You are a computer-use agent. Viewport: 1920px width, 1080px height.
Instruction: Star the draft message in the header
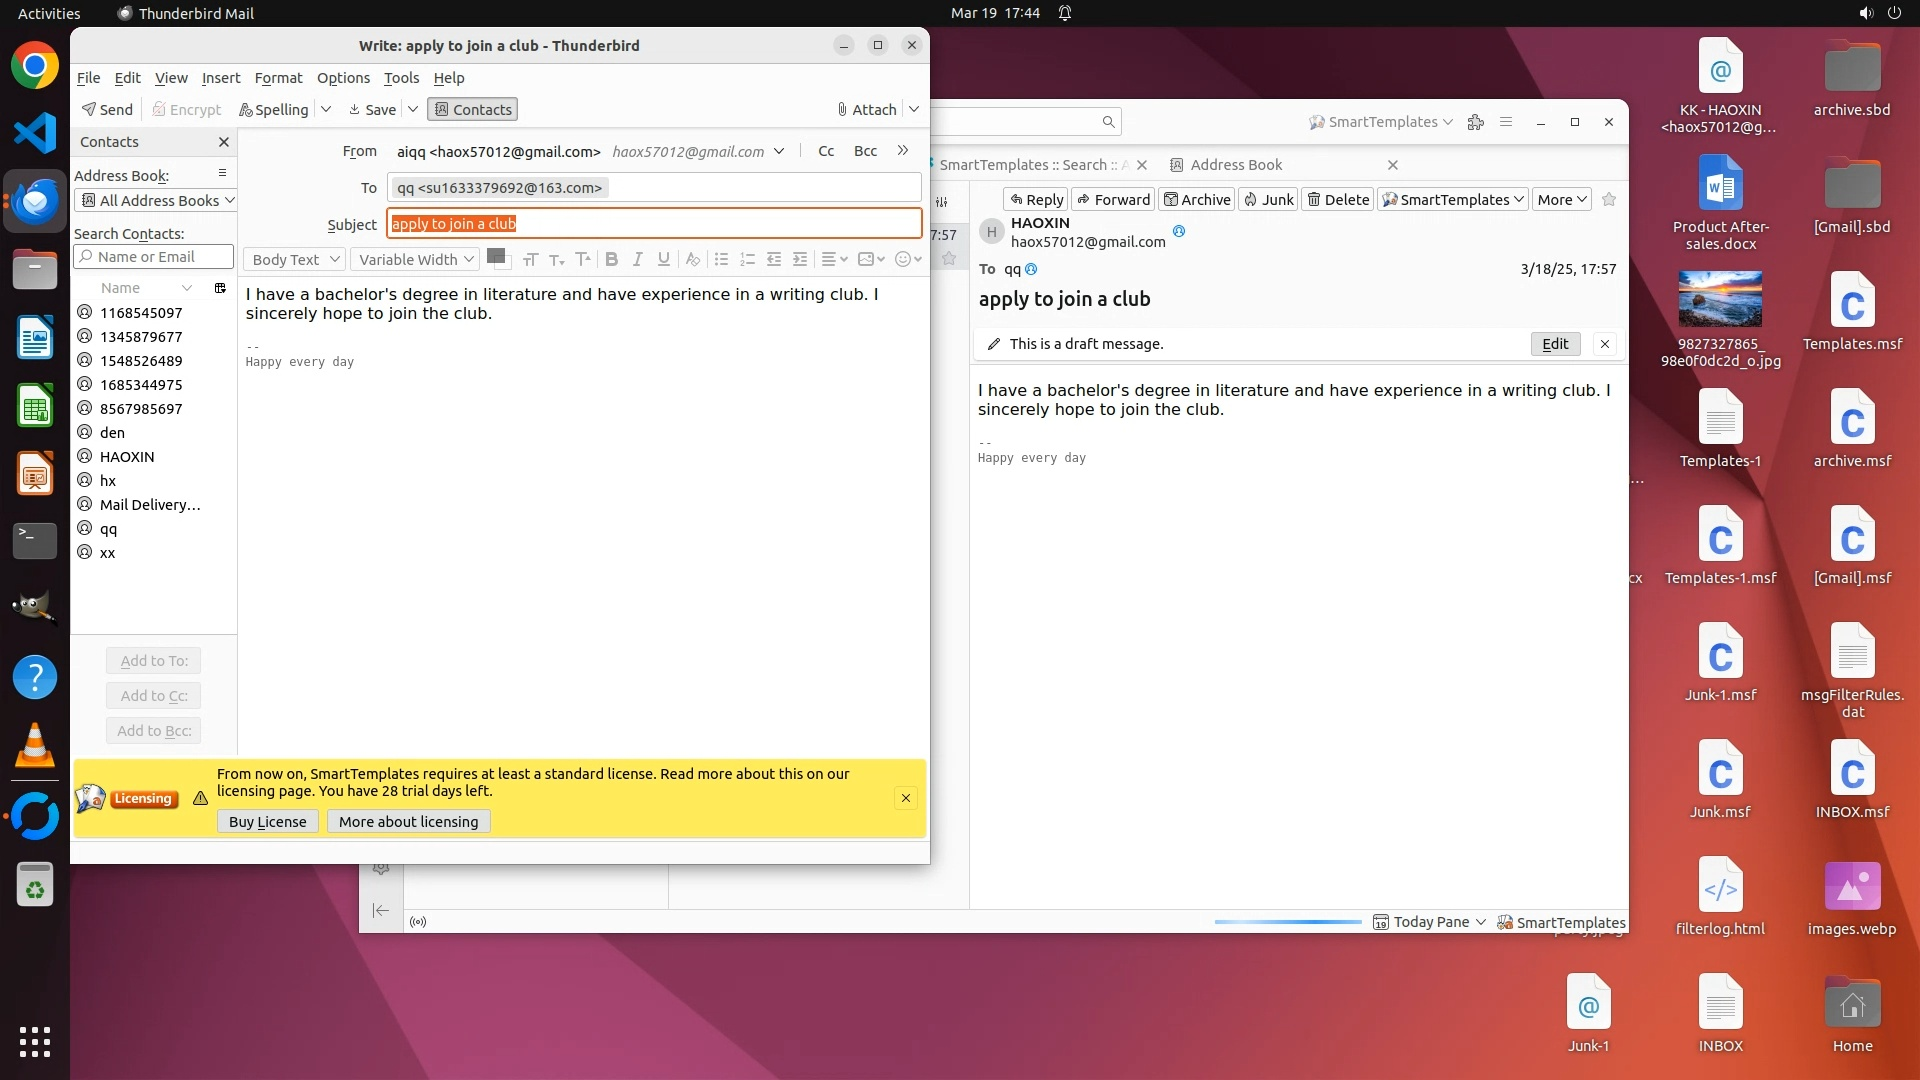[x=1609, y=199]
